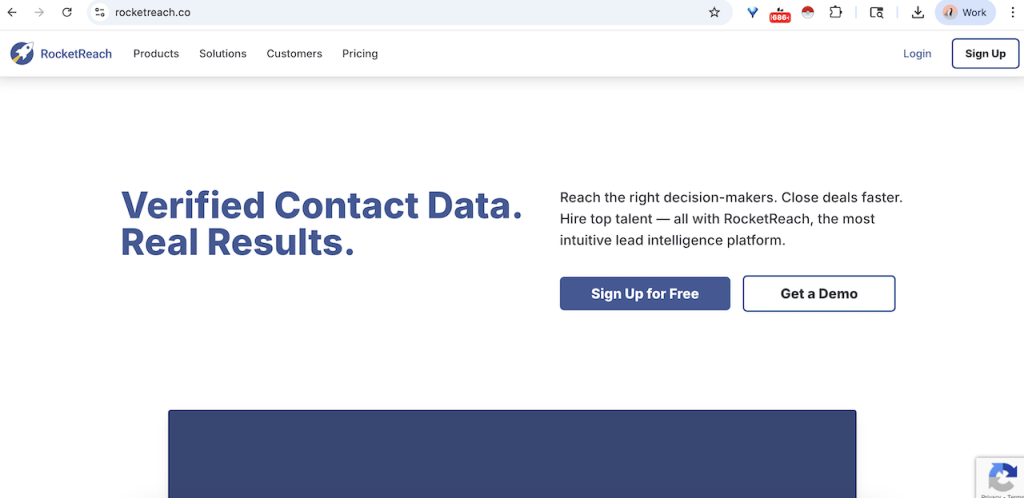The image size is (1024, 498).
Task: Open the Customers nav item
Action: [x=294, y=54]
